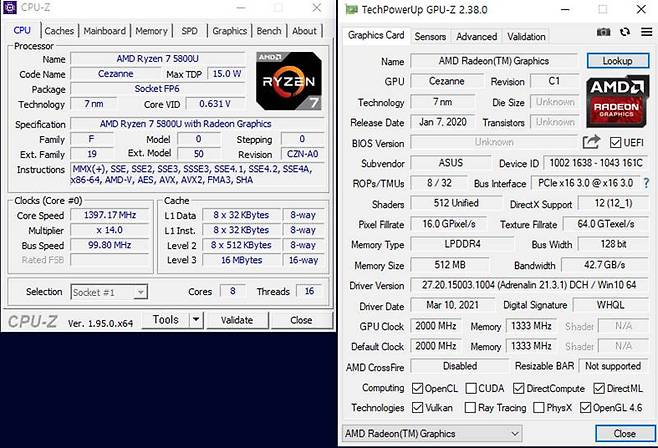Click the Ryzen 7 logo in CPU-Z
This screenshot has height=448, width=658.
(x=289, y=81)
